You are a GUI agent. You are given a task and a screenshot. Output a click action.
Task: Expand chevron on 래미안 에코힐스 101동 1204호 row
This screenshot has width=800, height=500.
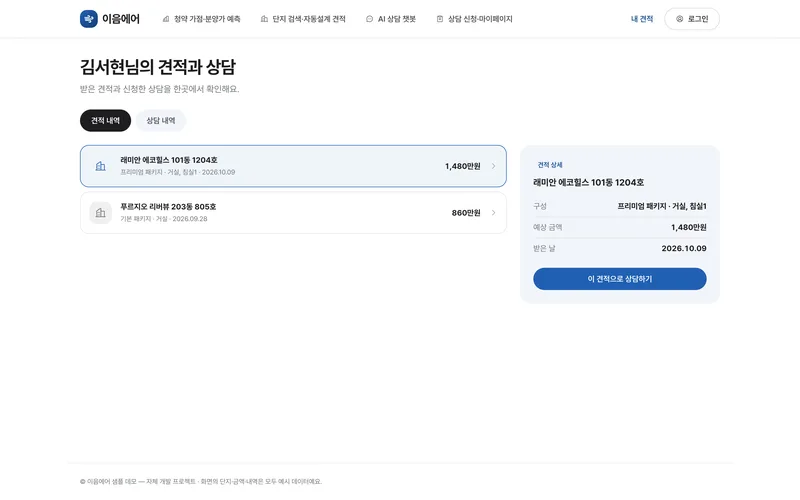(x=493, y=166)
